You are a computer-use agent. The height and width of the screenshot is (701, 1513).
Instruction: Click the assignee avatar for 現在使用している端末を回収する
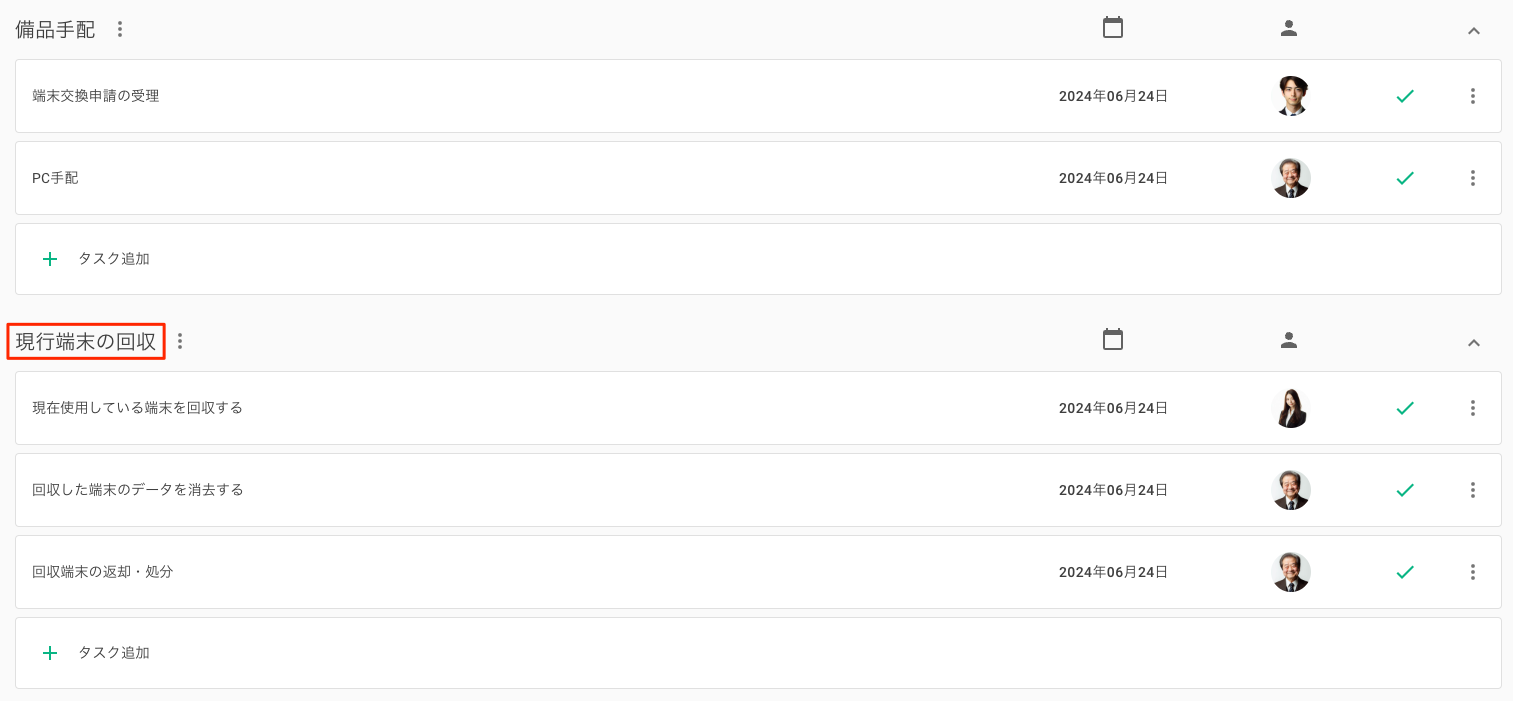tap(1290, 408)
